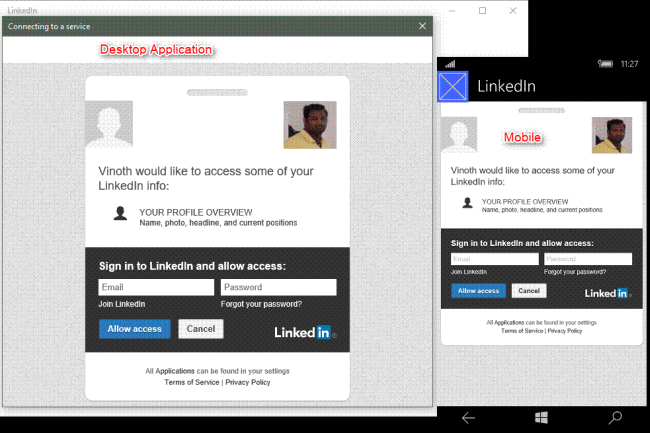650x433 pixels.
Task: Click the LinkedIn logo in desktop dialog
Action: pos(305,332)
